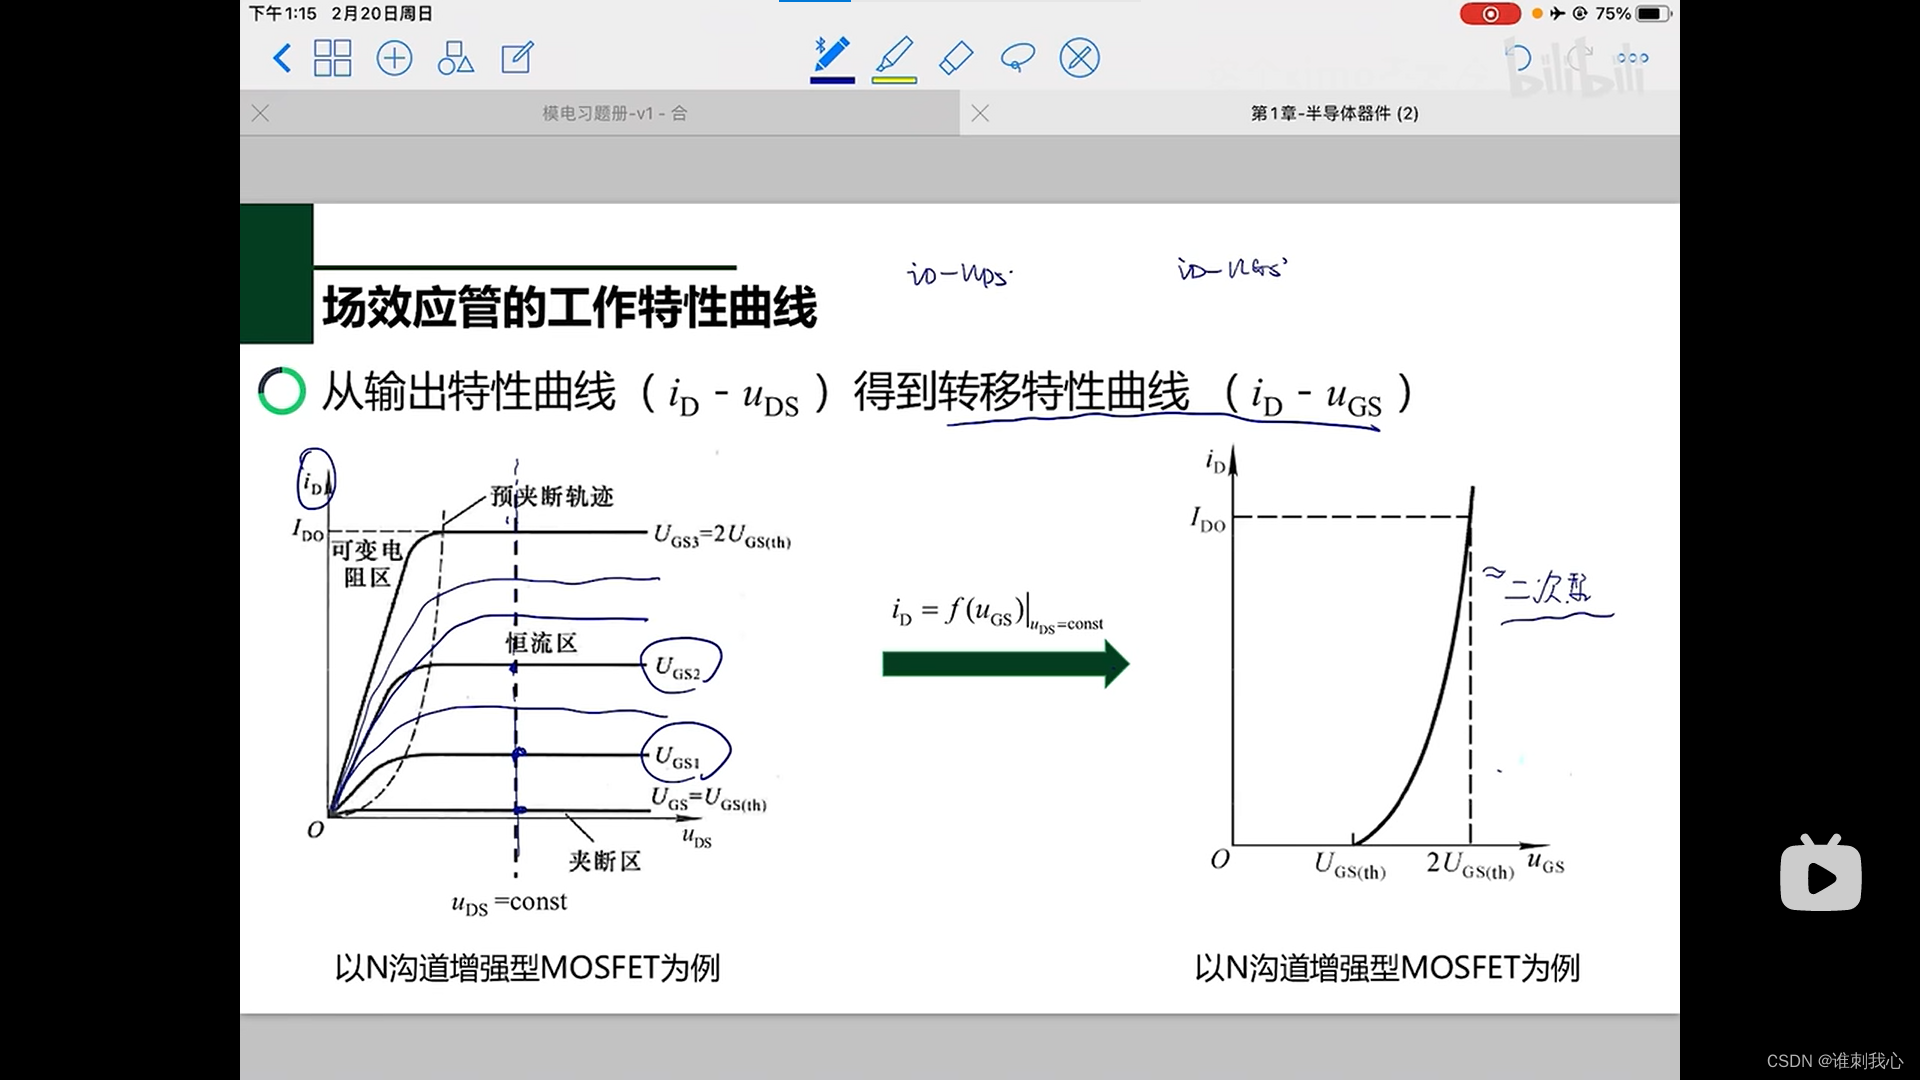Select the blue pen tool
1920x1080 pixels.
(x=832, y=54)
